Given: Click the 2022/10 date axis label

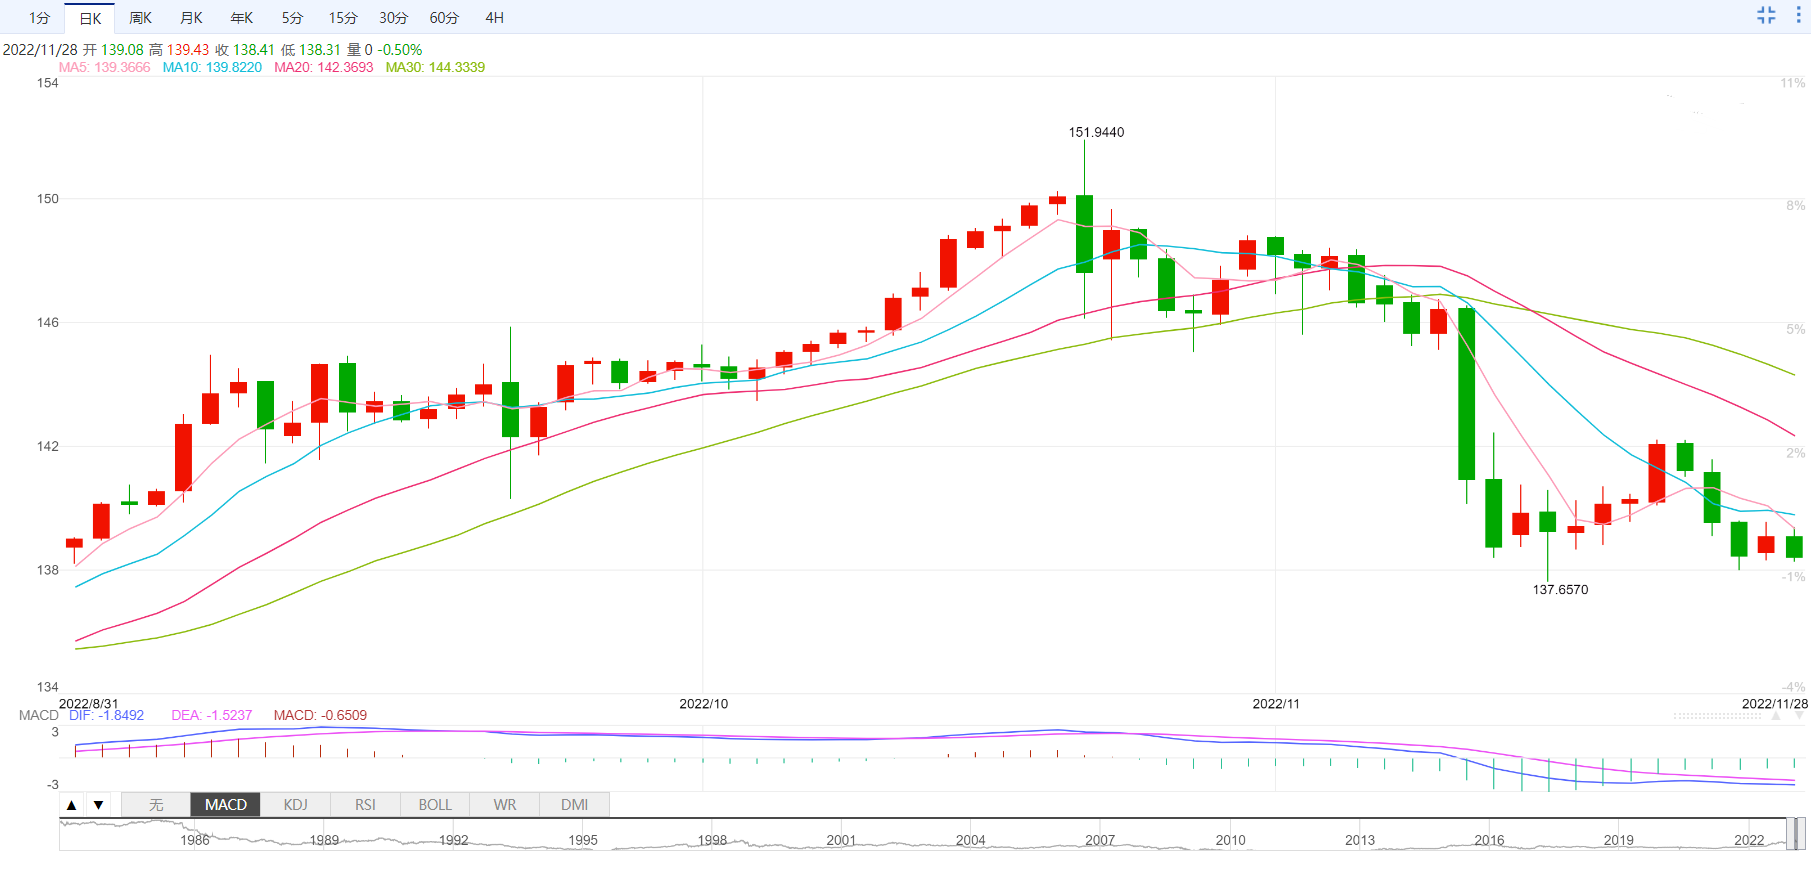Looking at the screenshot, I should pyautogui.click(x=704, y=704).
